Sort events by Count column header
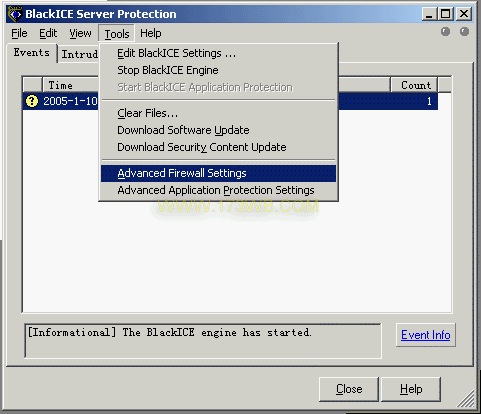The width and height of the screenshot is (481, 414). [x=414, y=85]
